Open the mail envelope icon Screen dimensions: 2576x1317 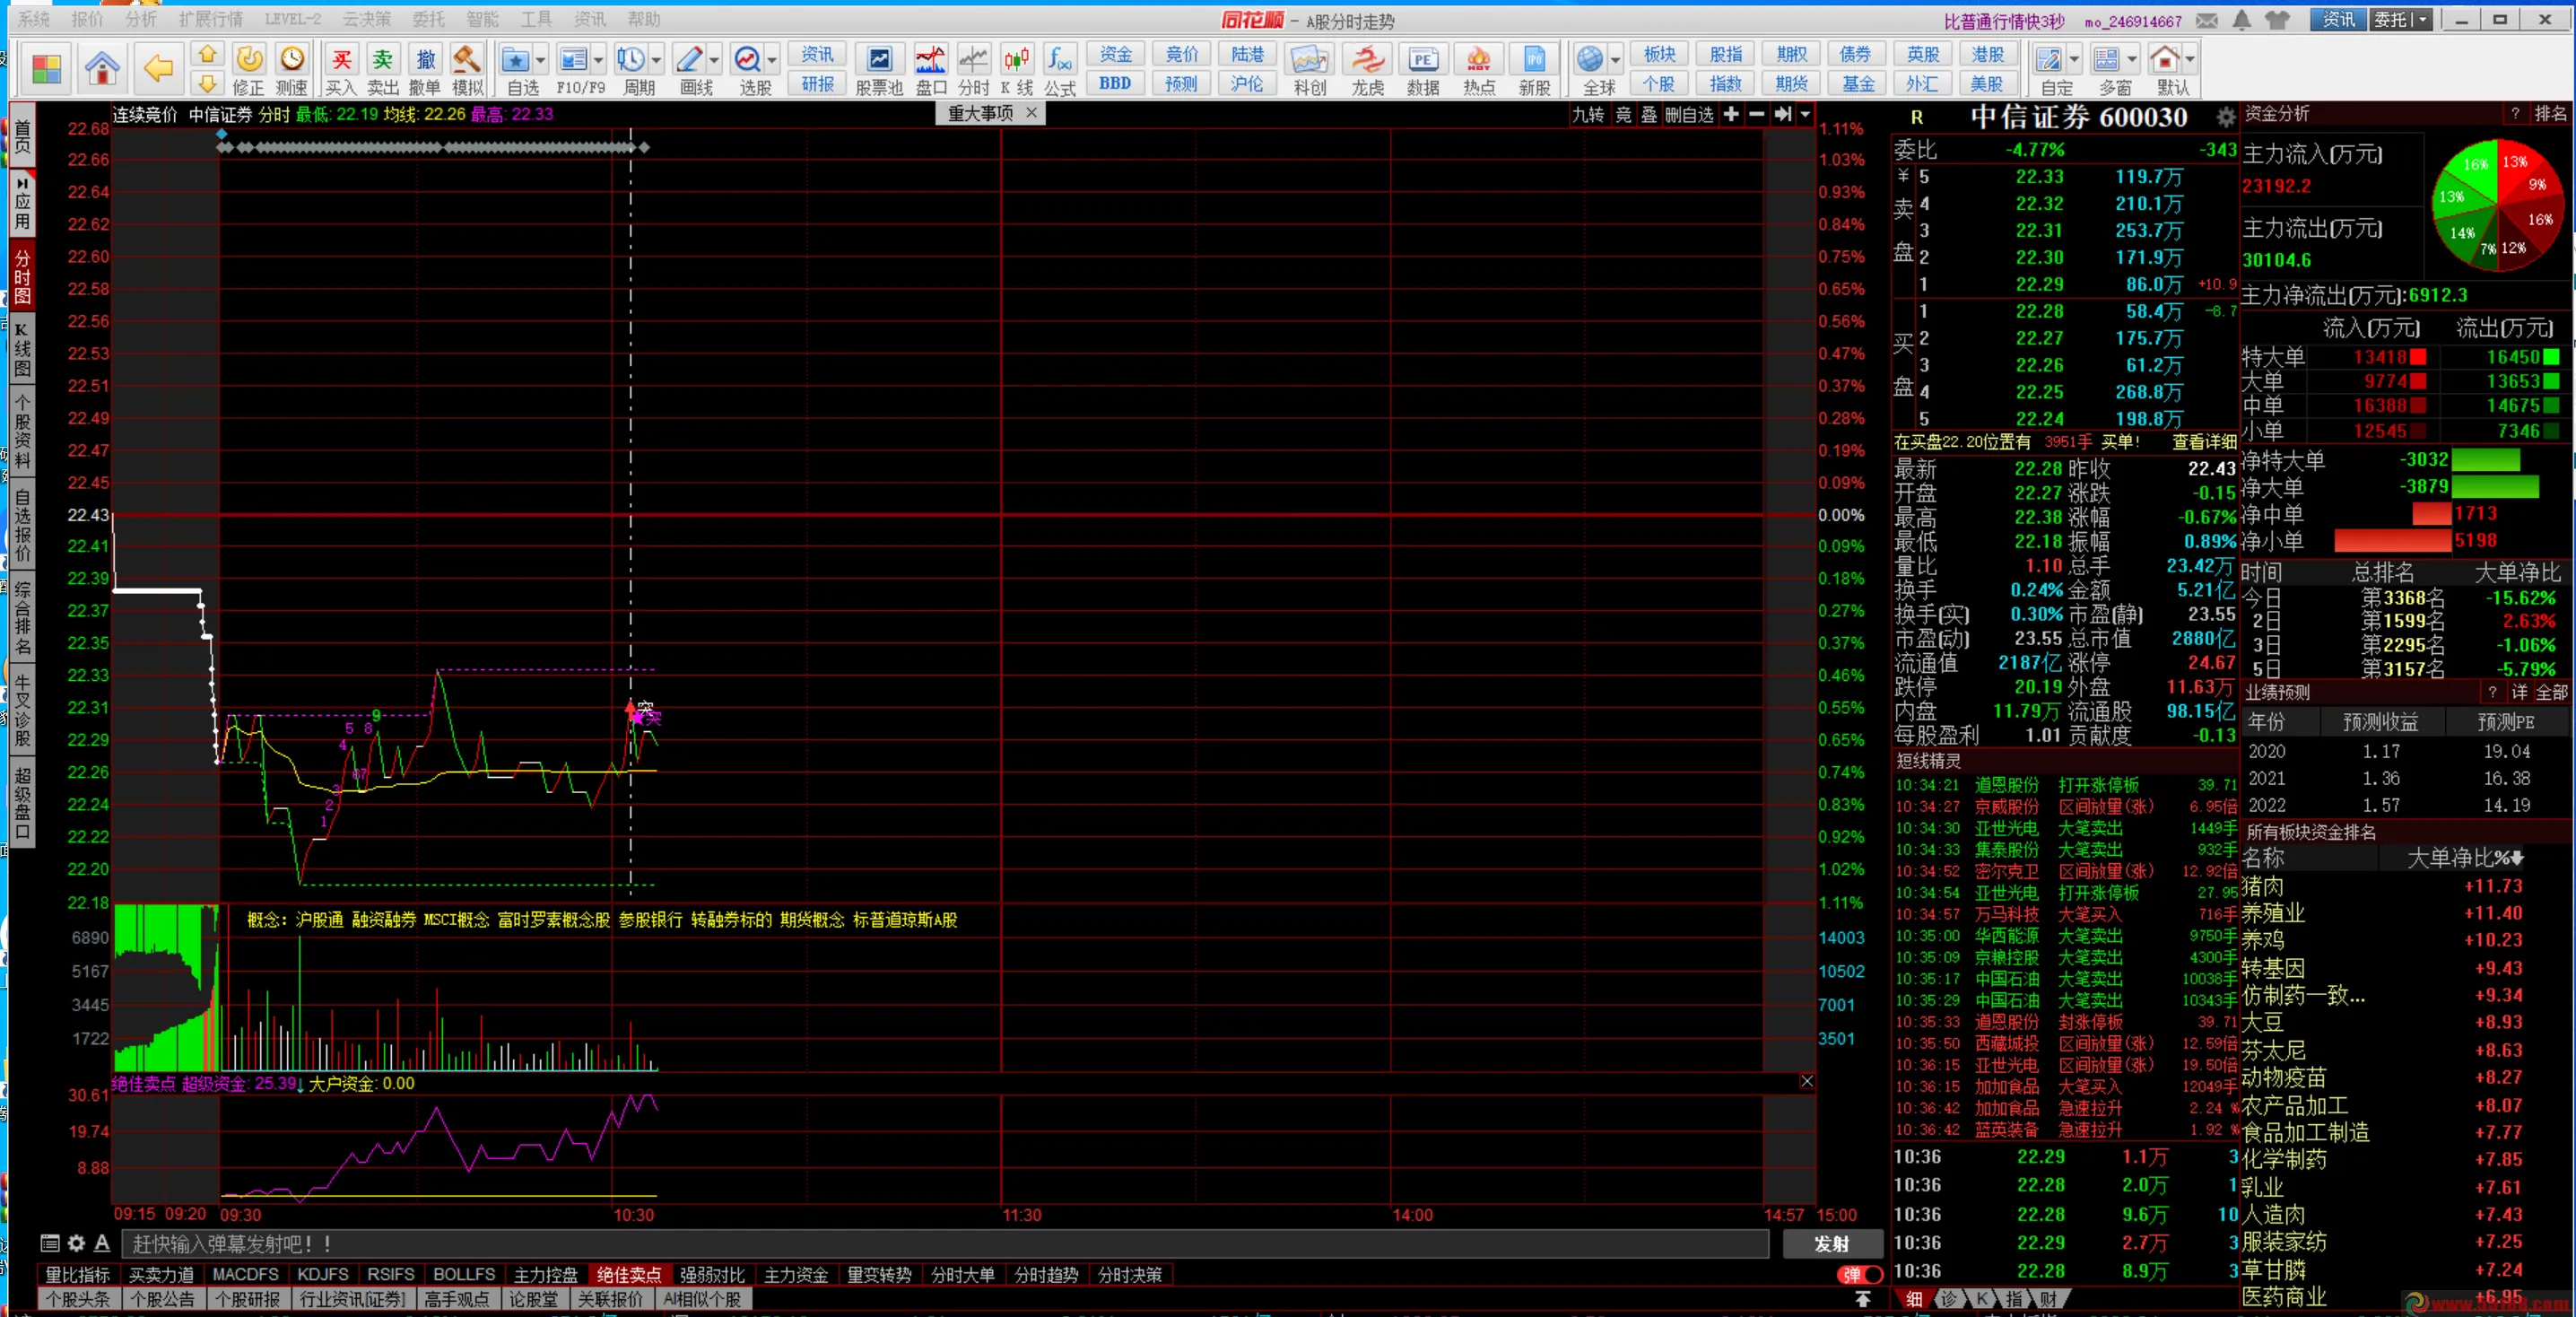coord(2207,20)
